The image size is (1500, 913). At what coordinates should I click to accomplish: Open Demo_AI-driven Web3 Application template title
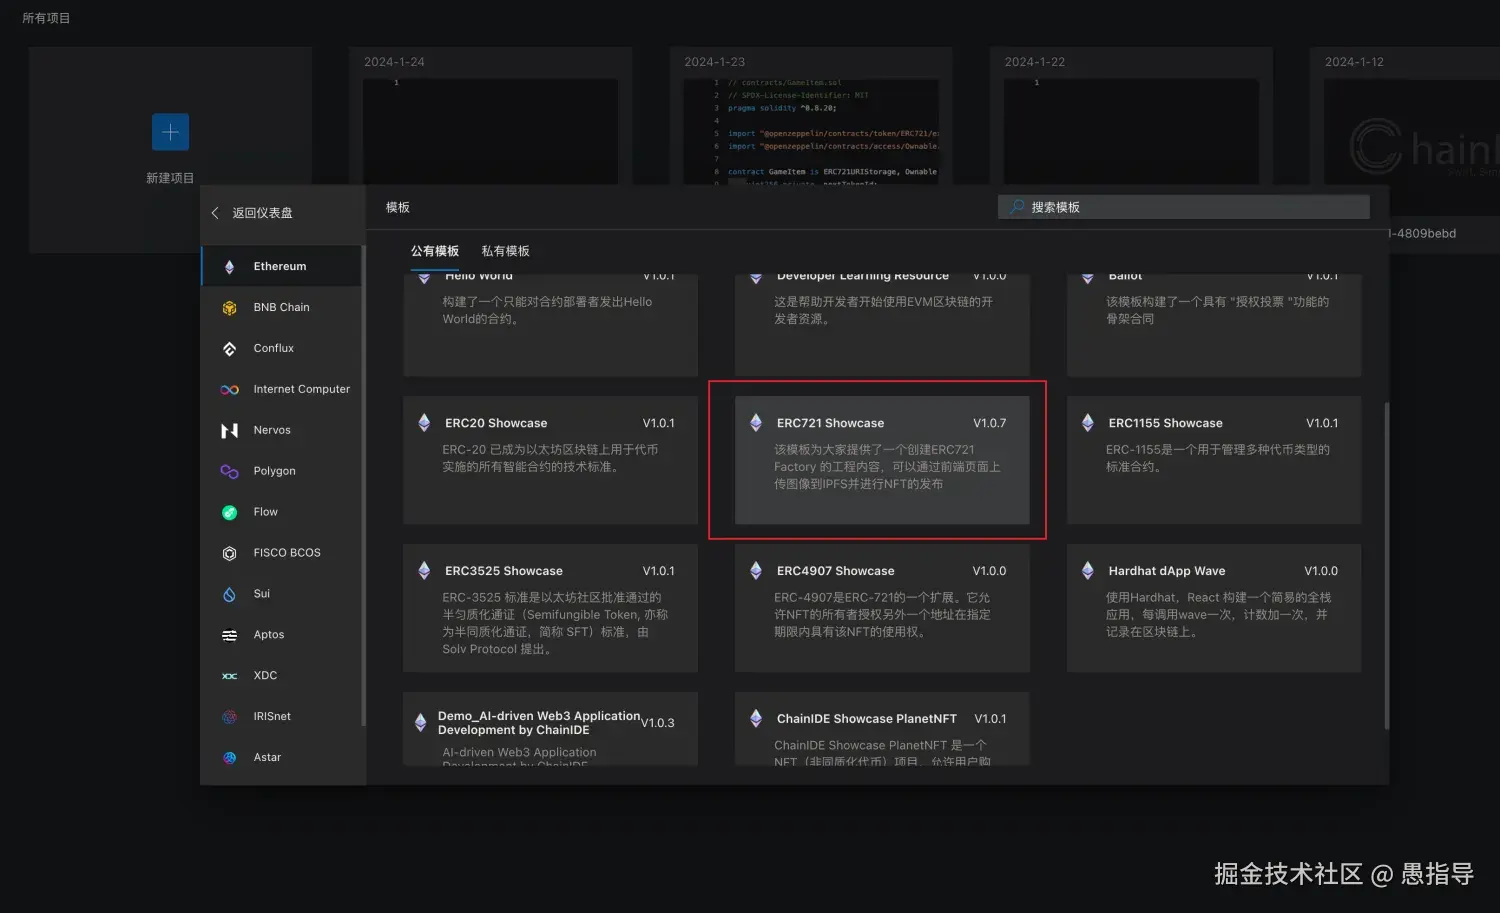[x=539, y=723]
